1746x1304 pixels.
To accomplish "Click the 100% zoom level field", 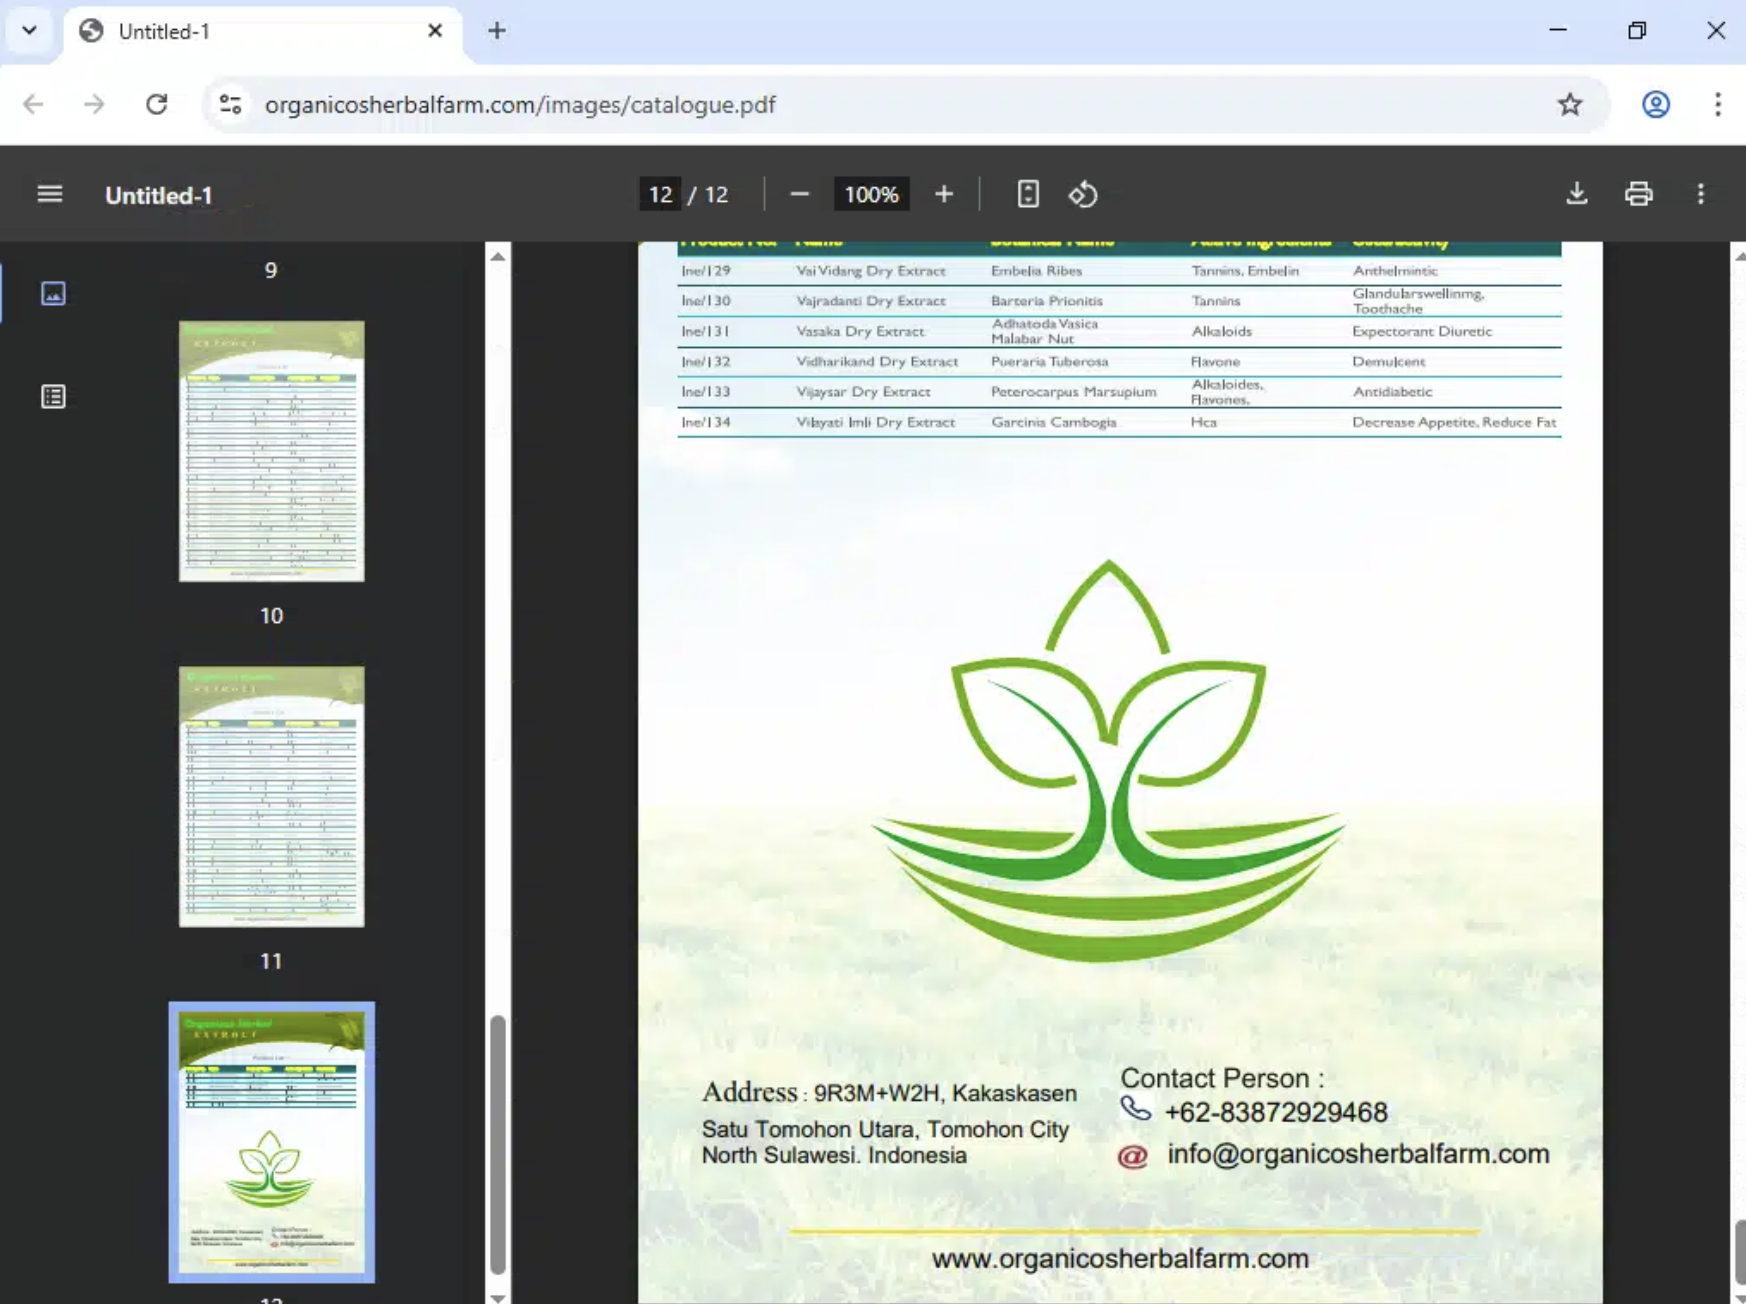I will coord(871,194).
